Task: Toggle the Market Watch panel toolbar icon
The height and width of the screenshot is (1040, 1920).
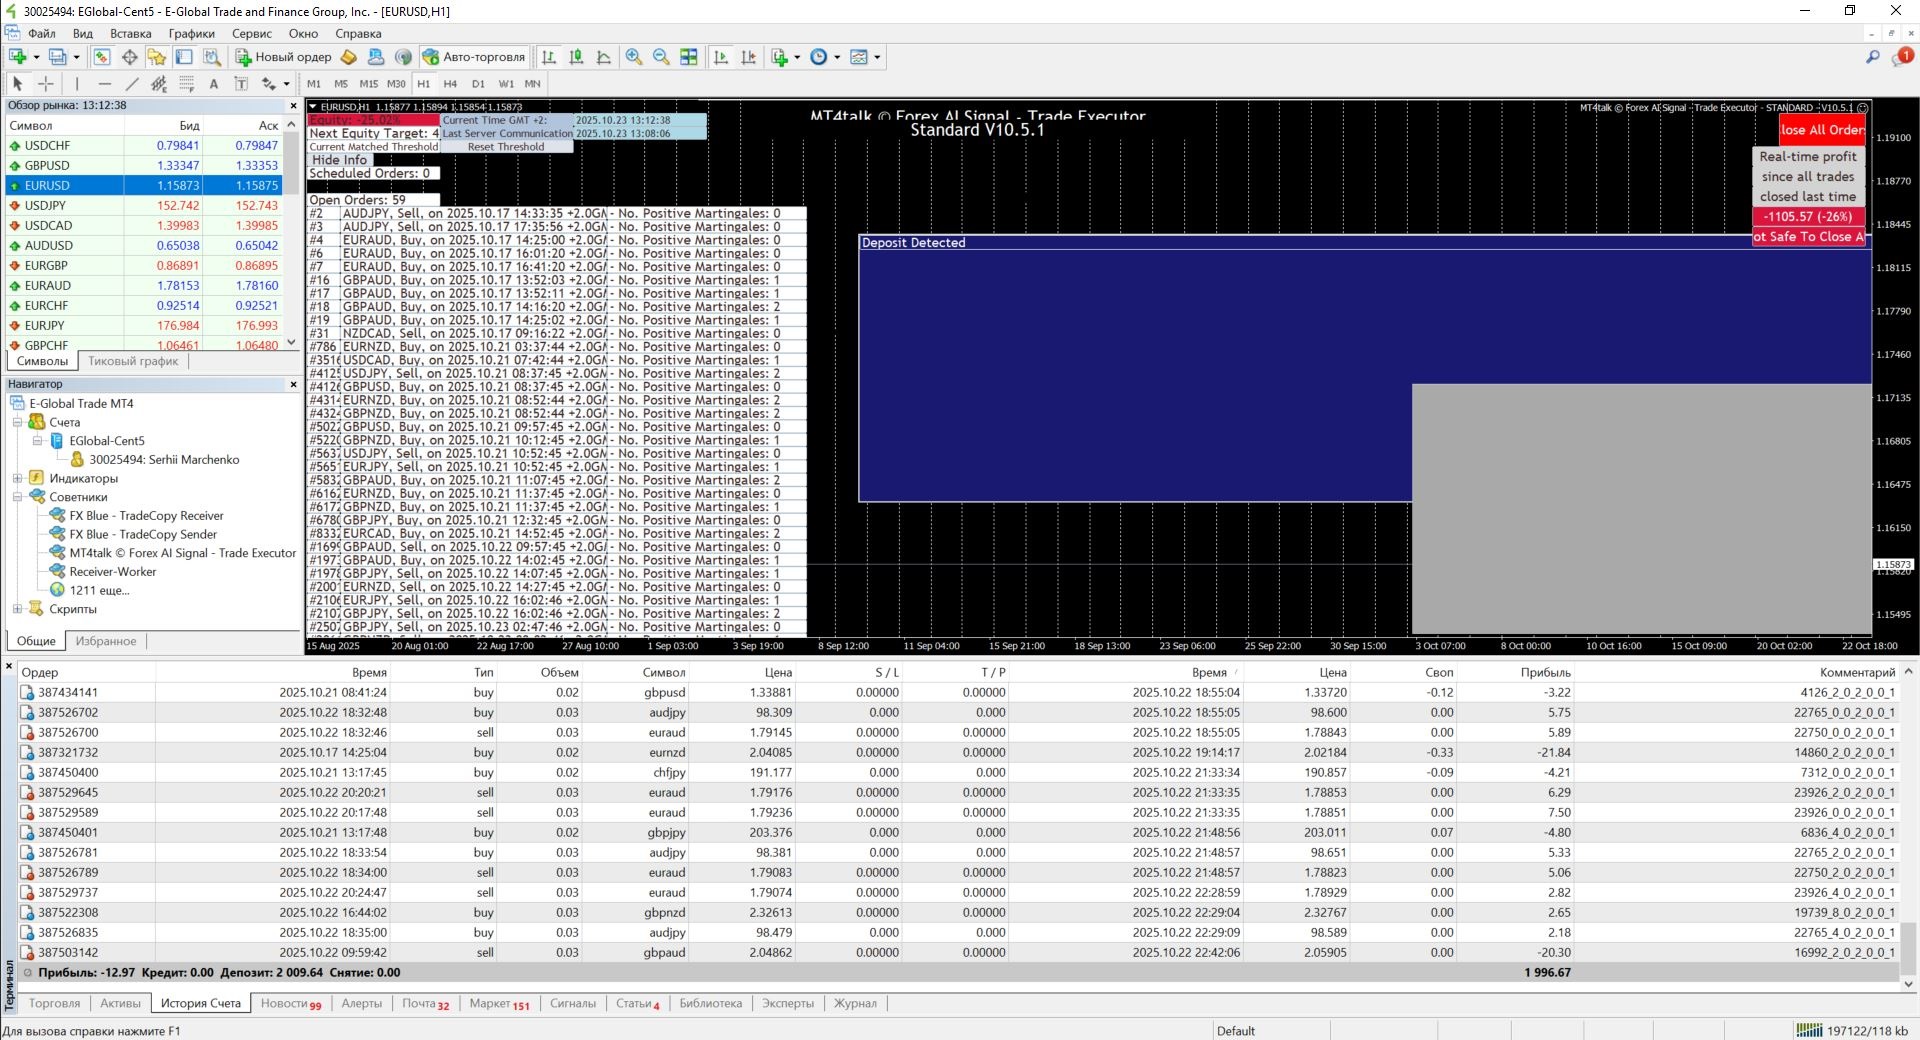Action: 102,57
